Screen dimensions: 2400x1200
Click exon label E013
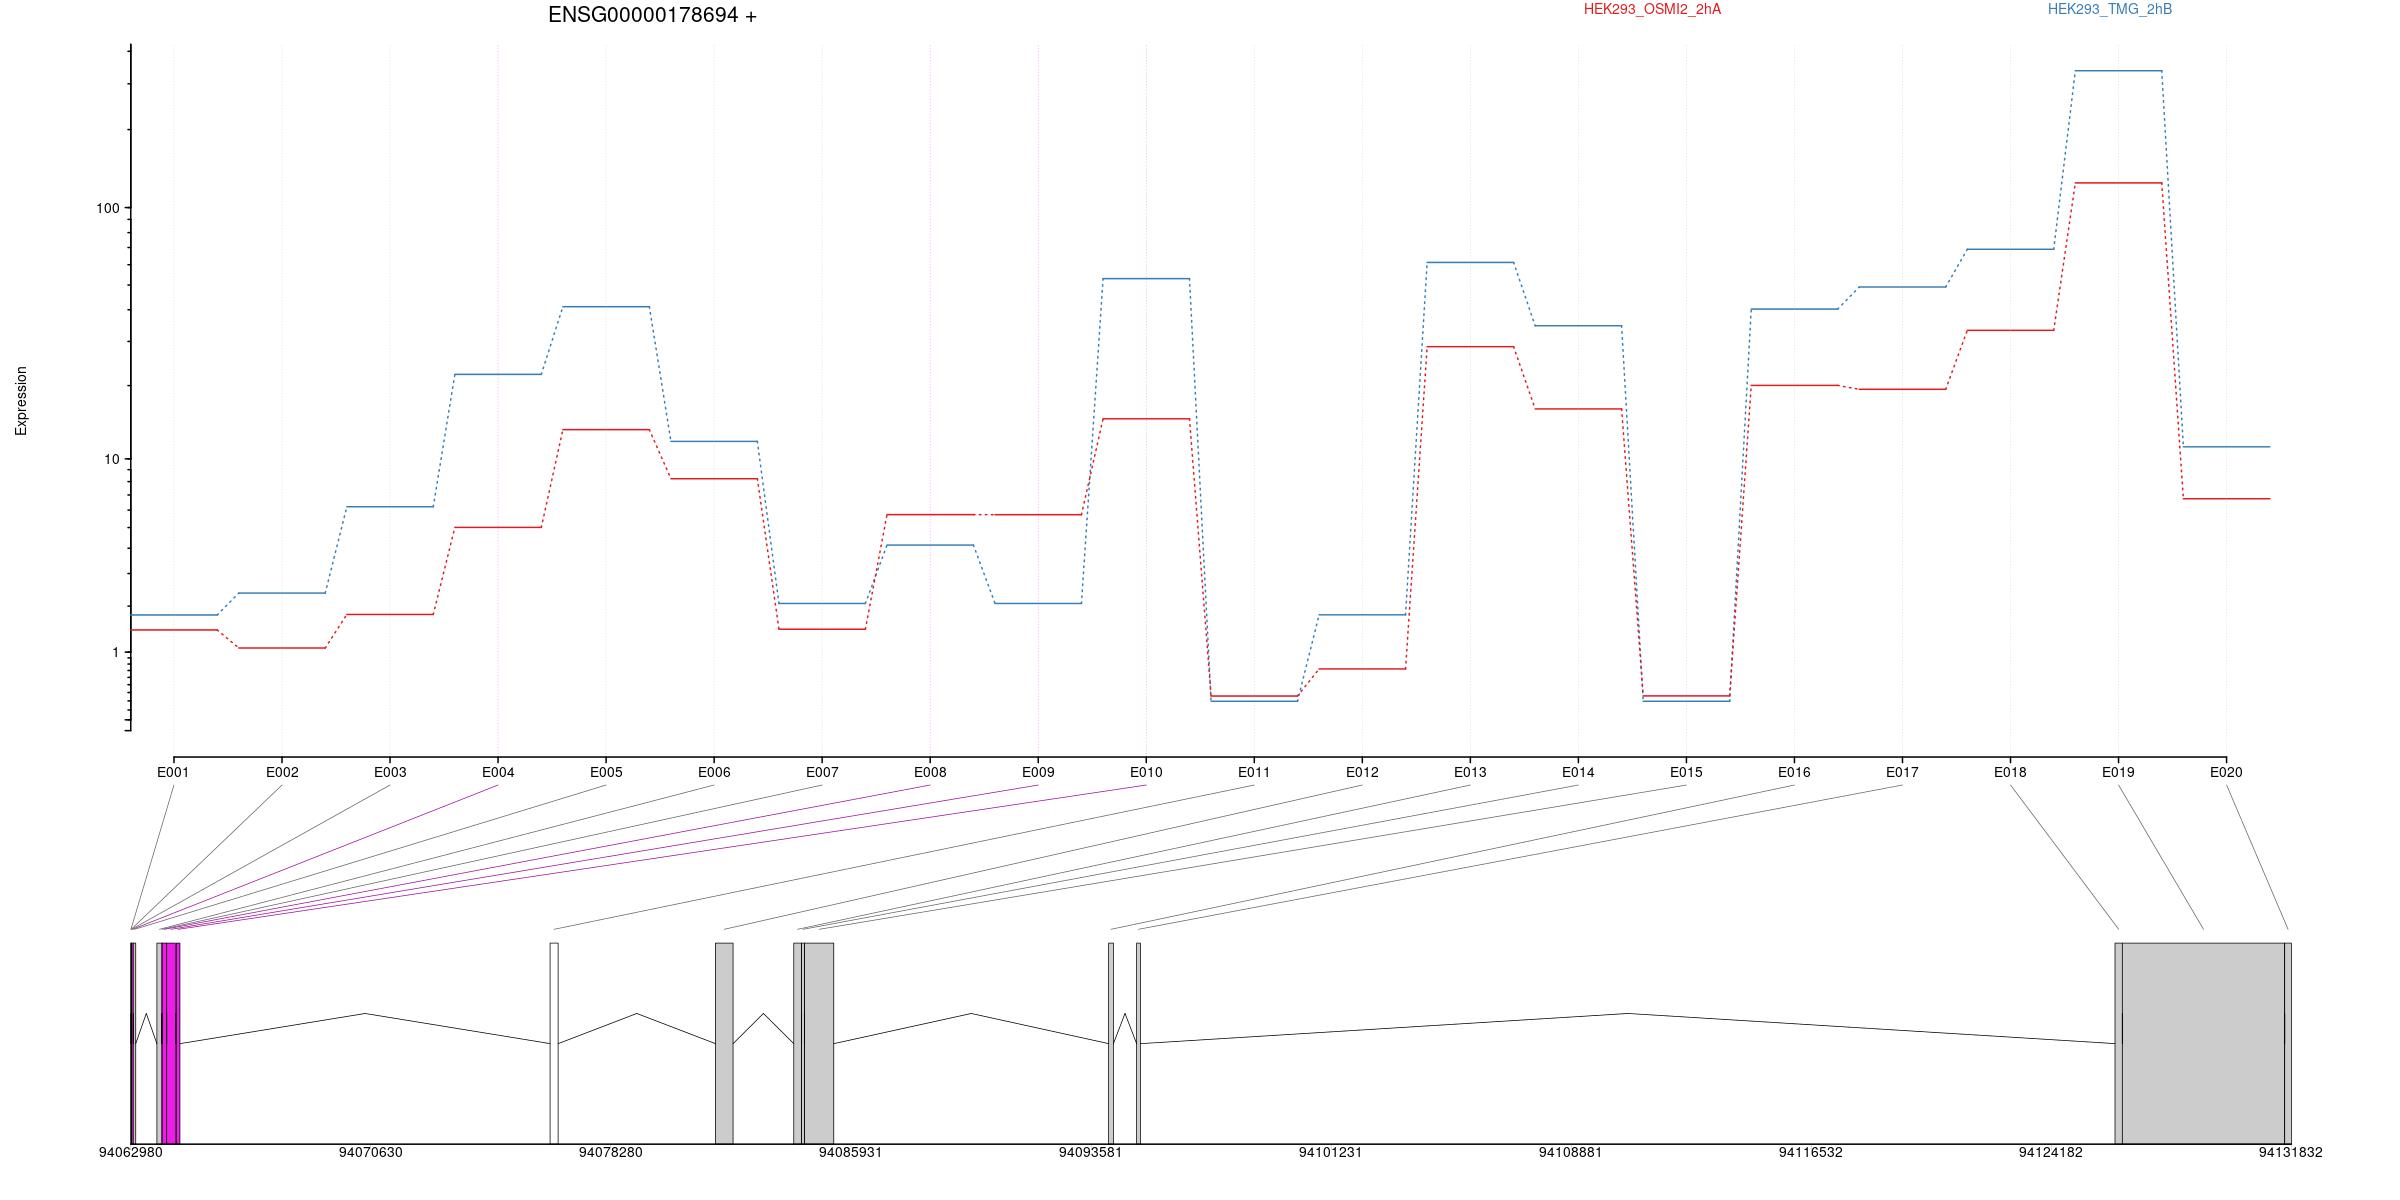click(1470, 772)
